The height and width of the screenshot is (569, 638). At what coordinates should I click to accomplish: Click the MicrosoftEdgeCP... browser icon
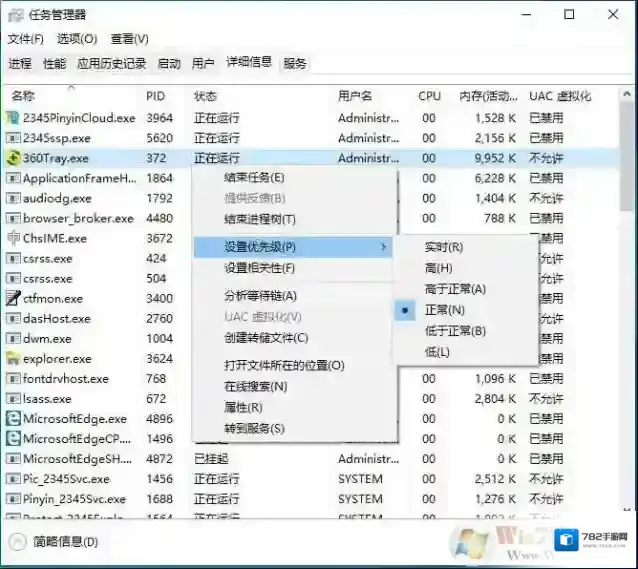pos(13,439)
